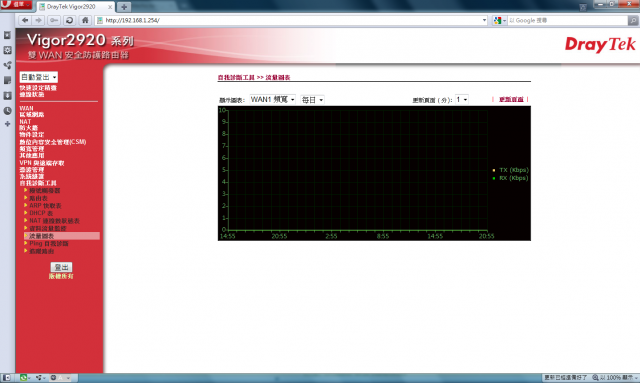Click the 更新頁面 refresh page link
This screenshot has width=640, height=383.
511,100
